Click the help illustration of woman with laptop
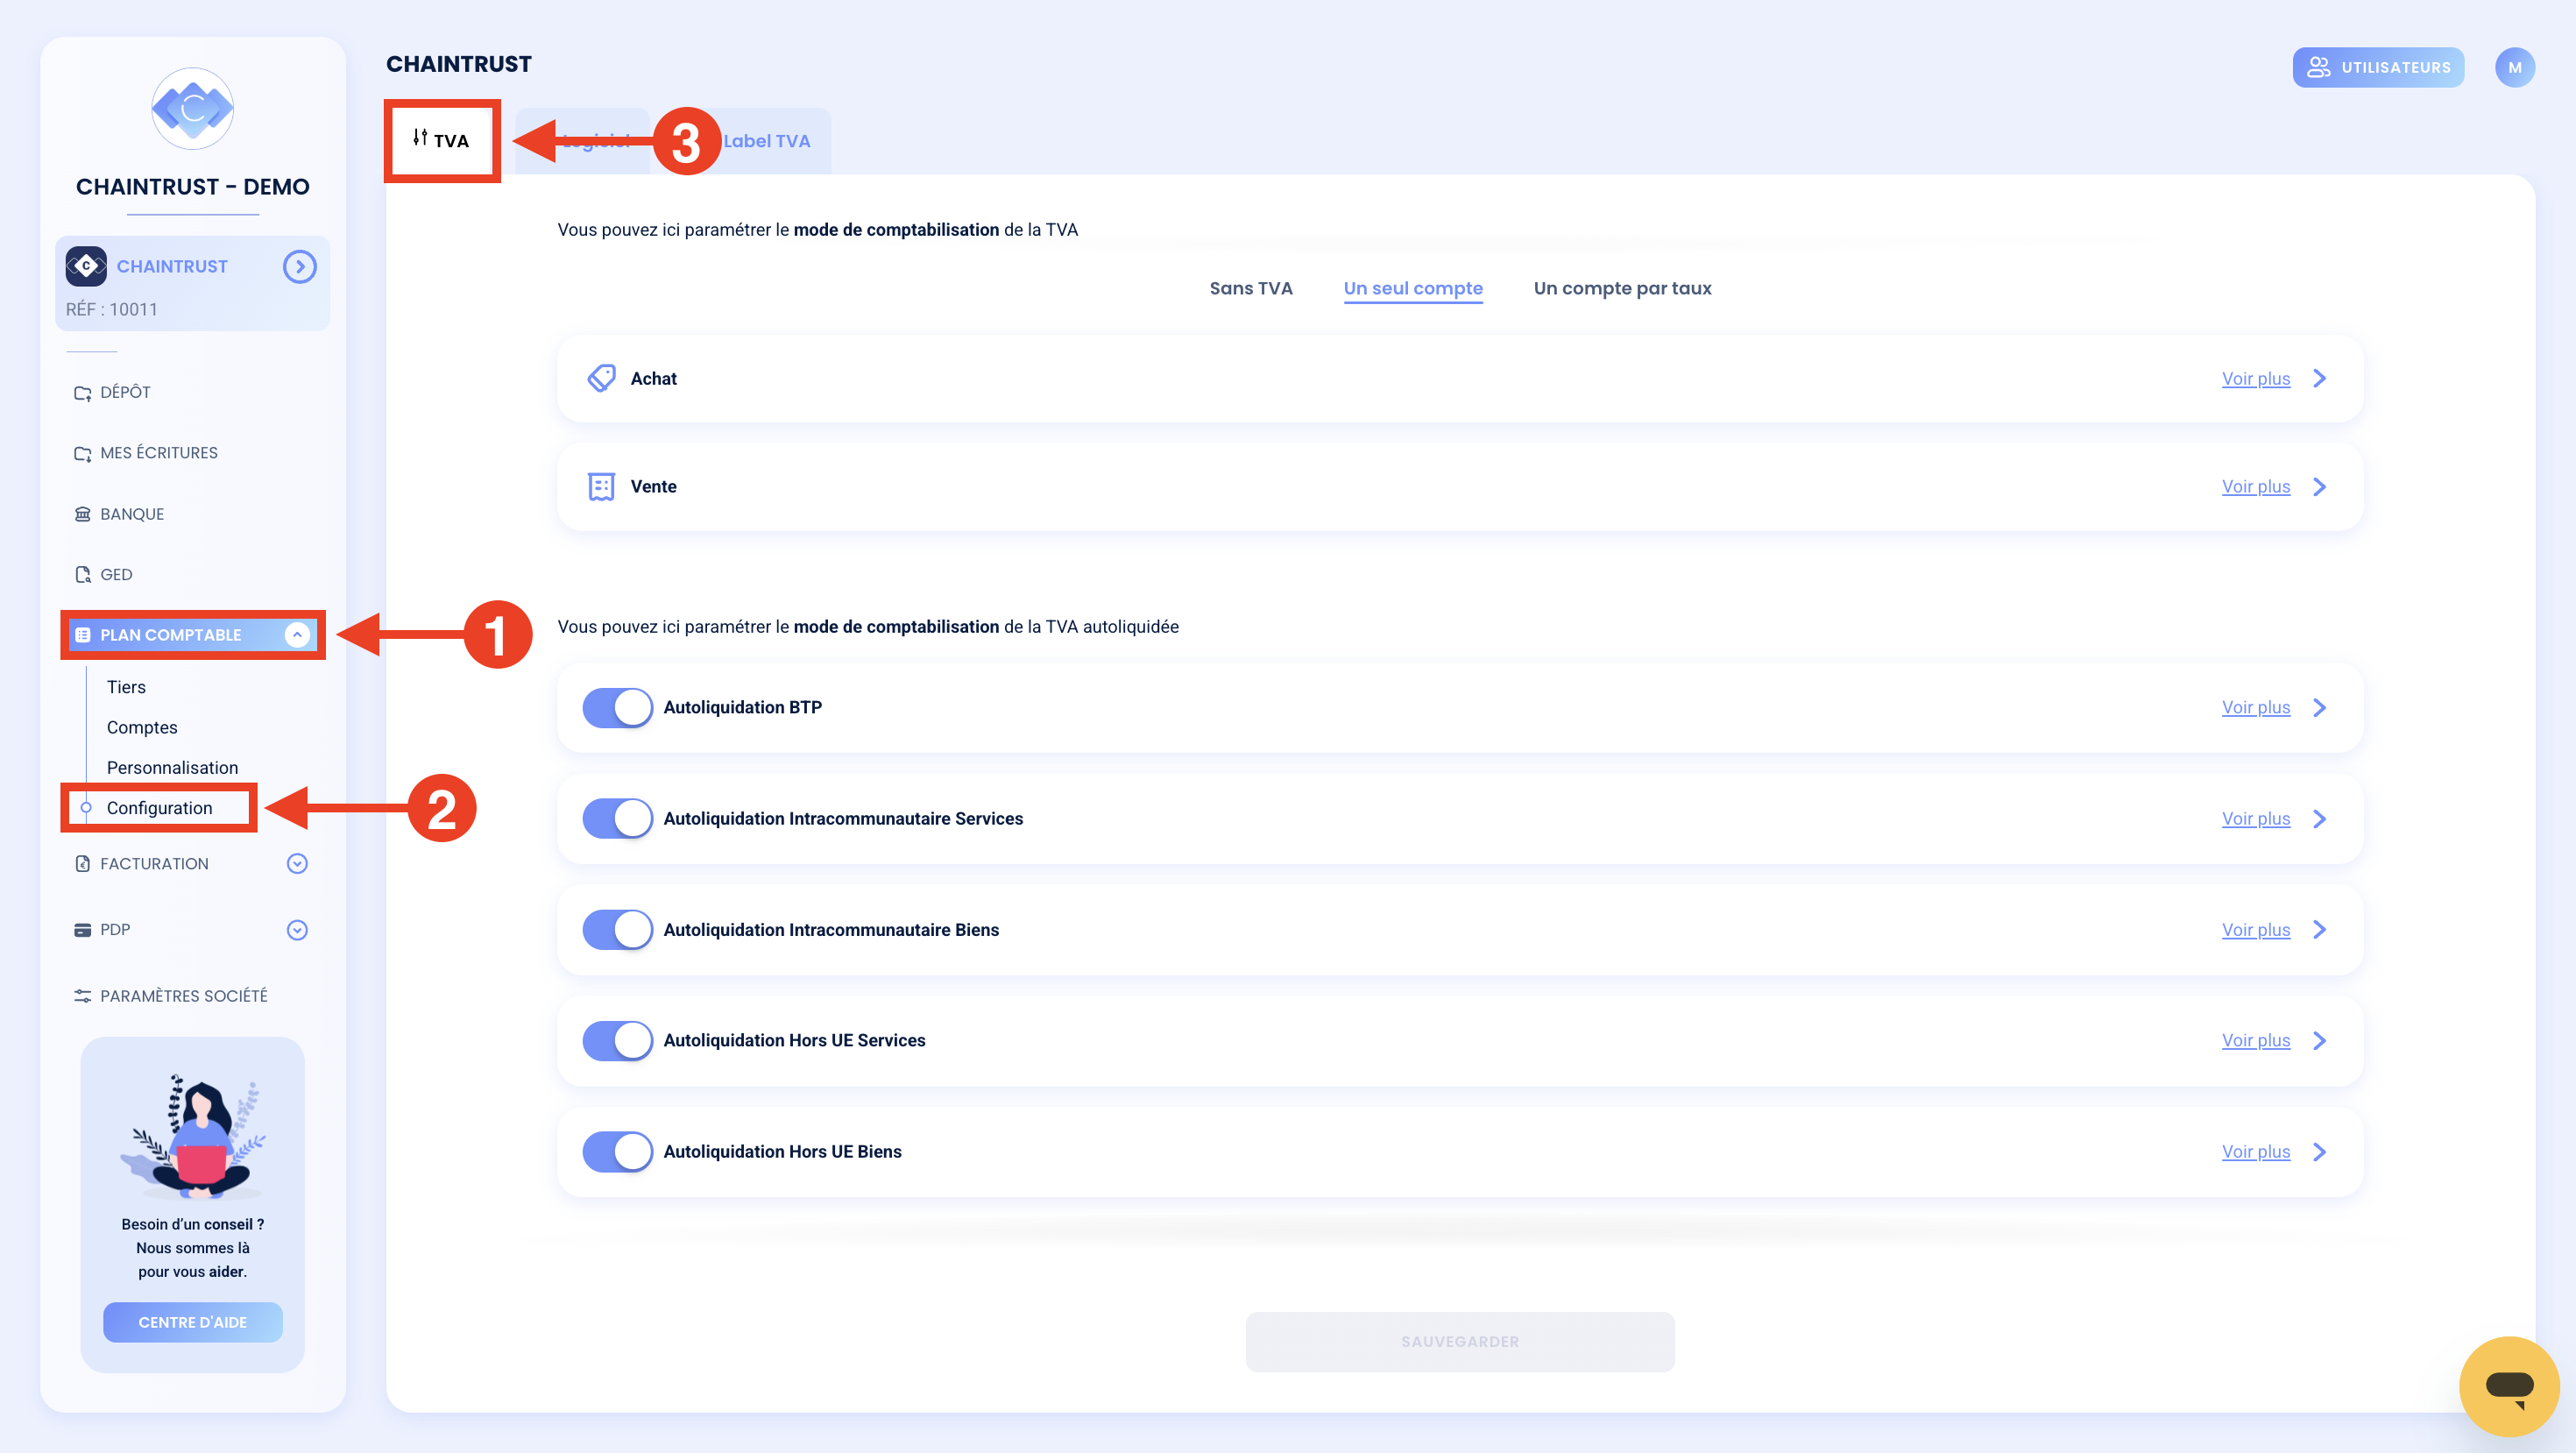 (193, 1136)
